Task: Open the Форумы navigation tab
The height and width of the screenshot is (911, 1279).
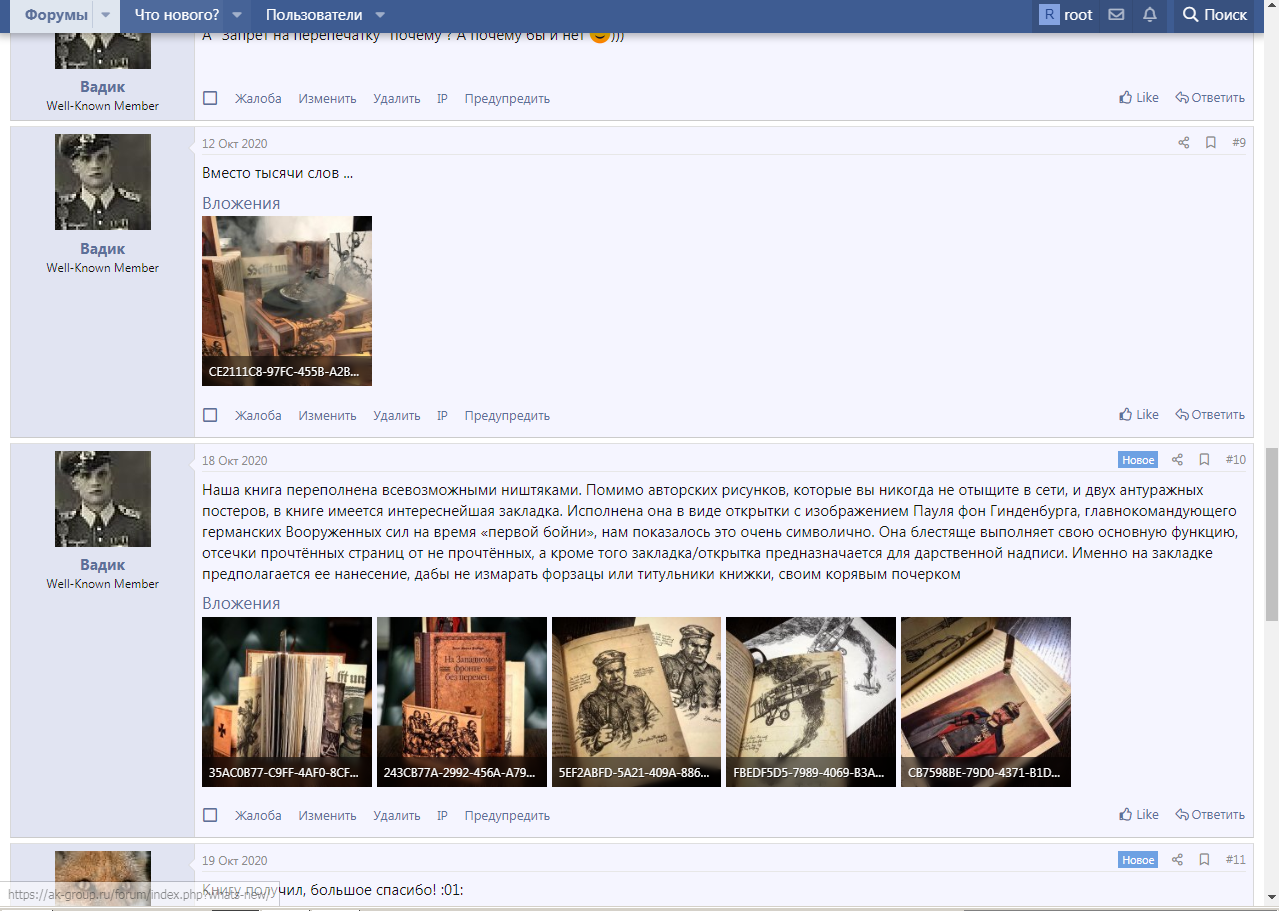Action: [x=56, y=15]
